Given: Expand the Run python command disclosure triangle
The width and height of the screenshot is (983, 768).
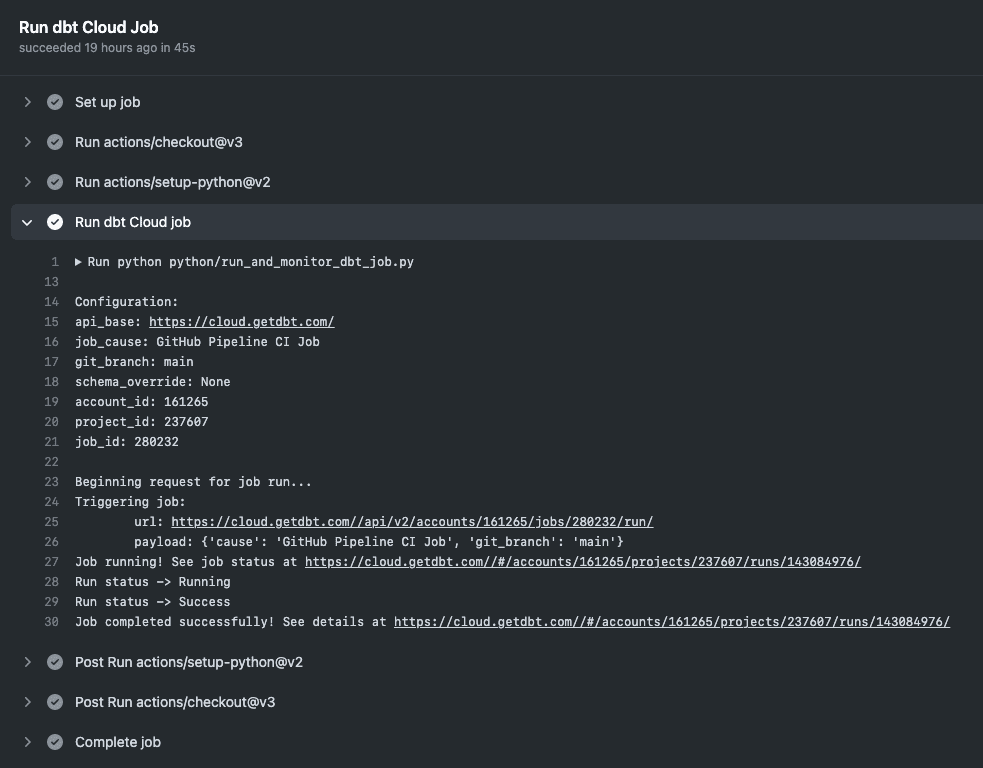Looking at the screenshot, I should point(78,262).
